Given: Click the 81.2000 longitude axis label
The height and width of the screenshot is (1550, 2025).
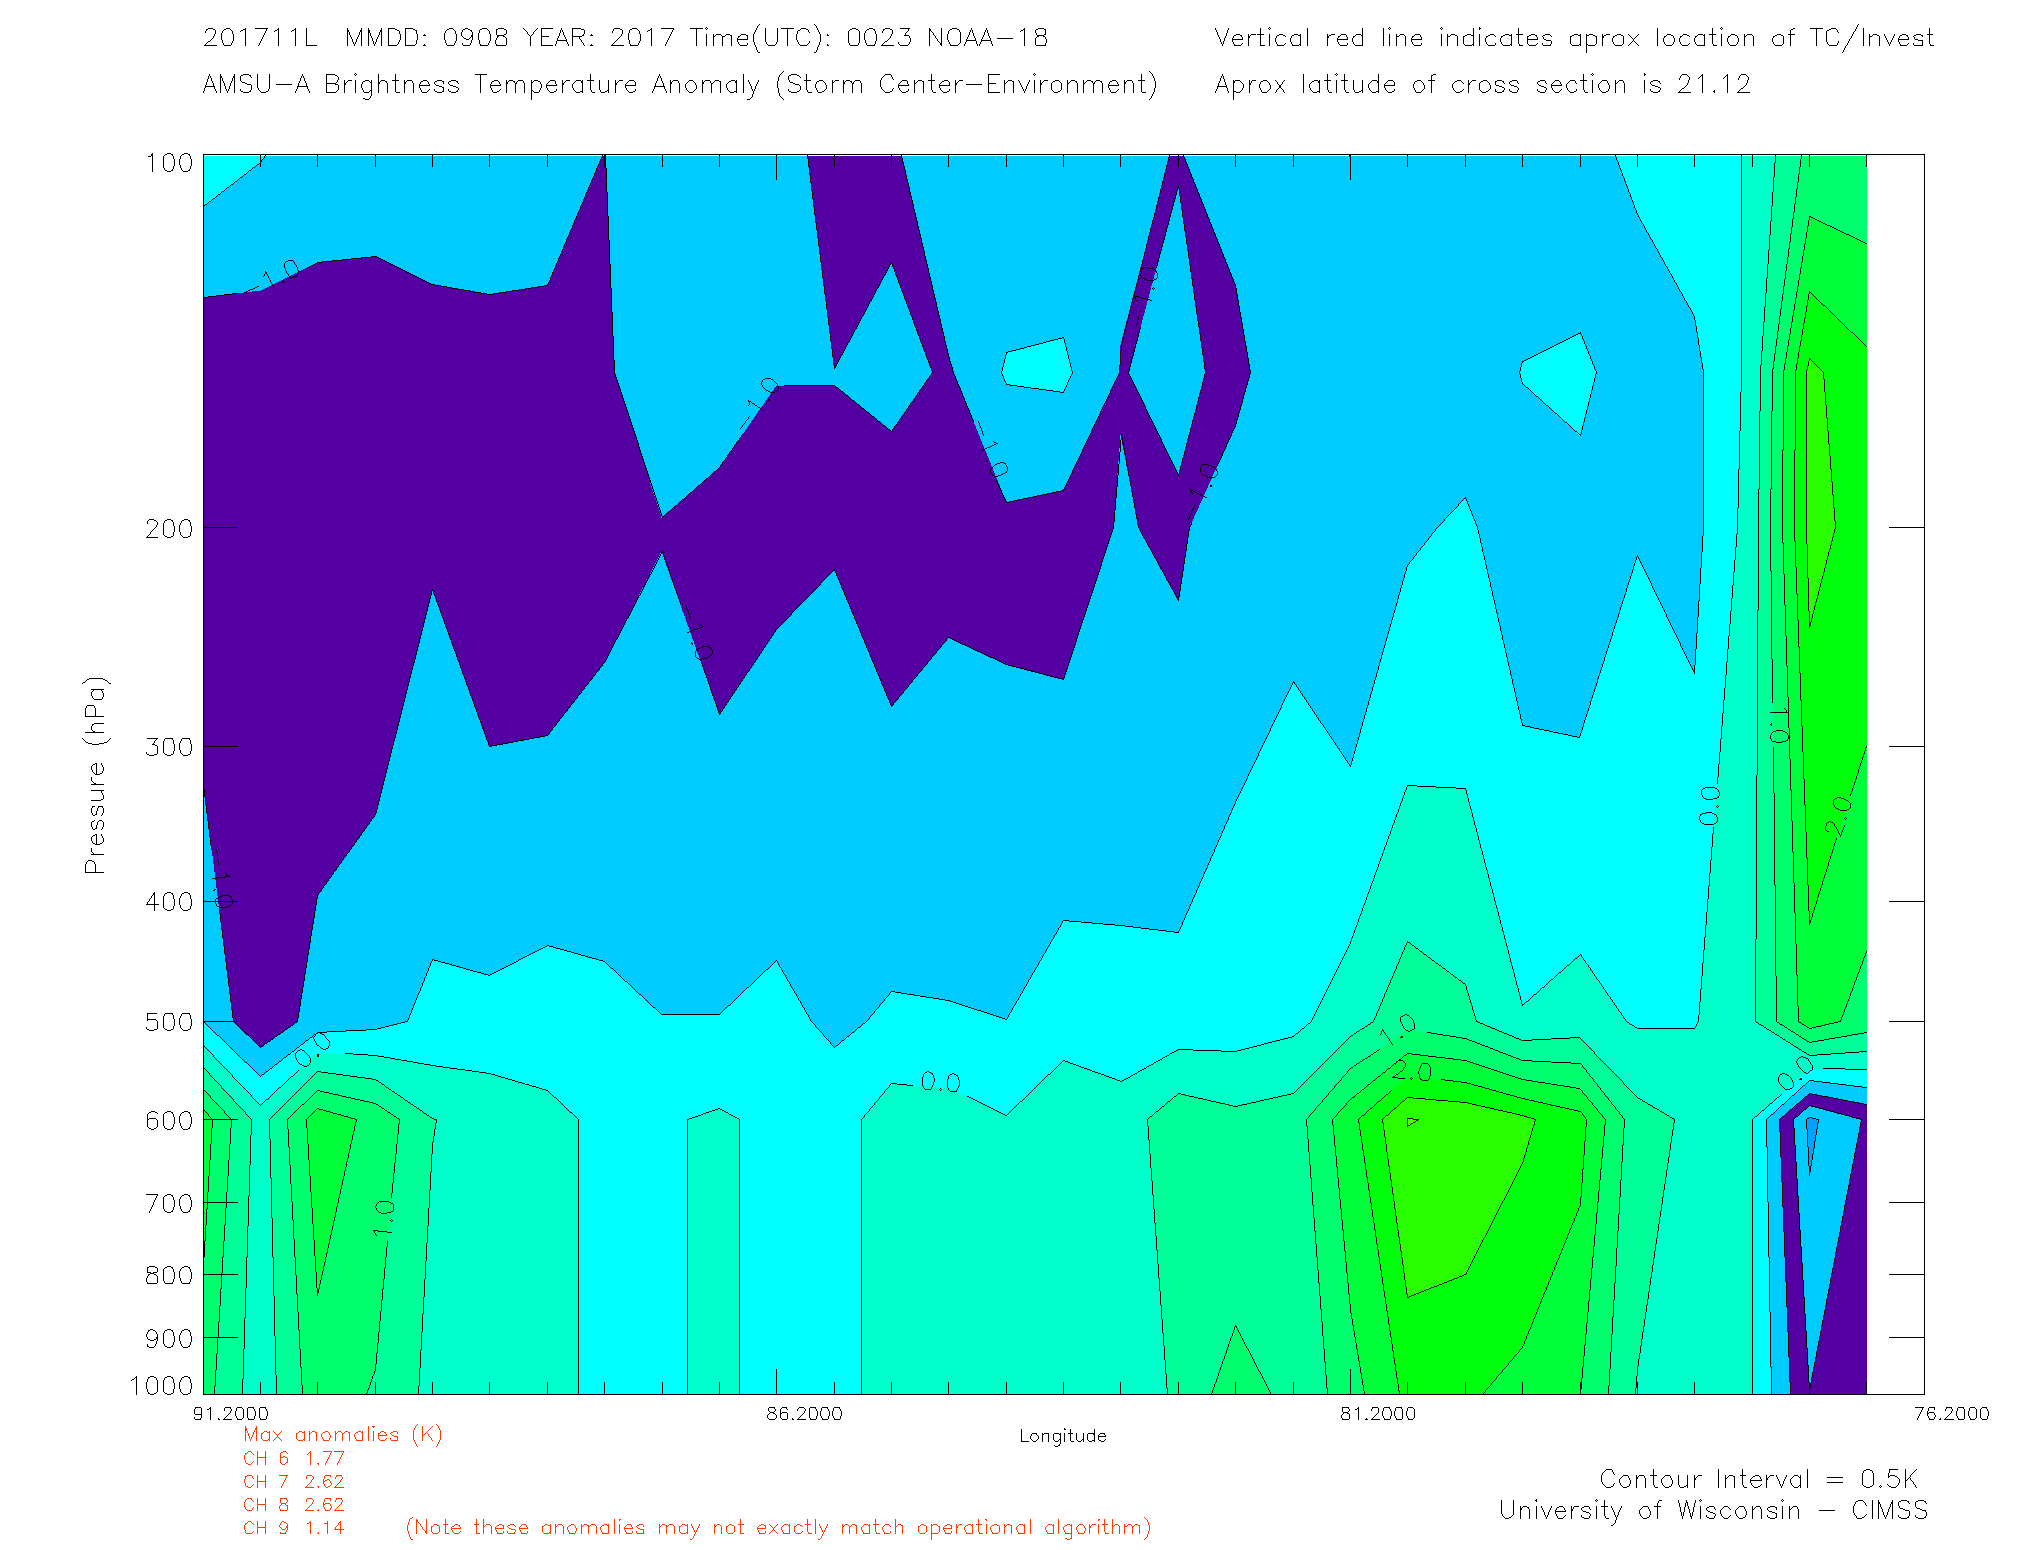Looking at the screenshot, I should (x=1378, y=1414).
